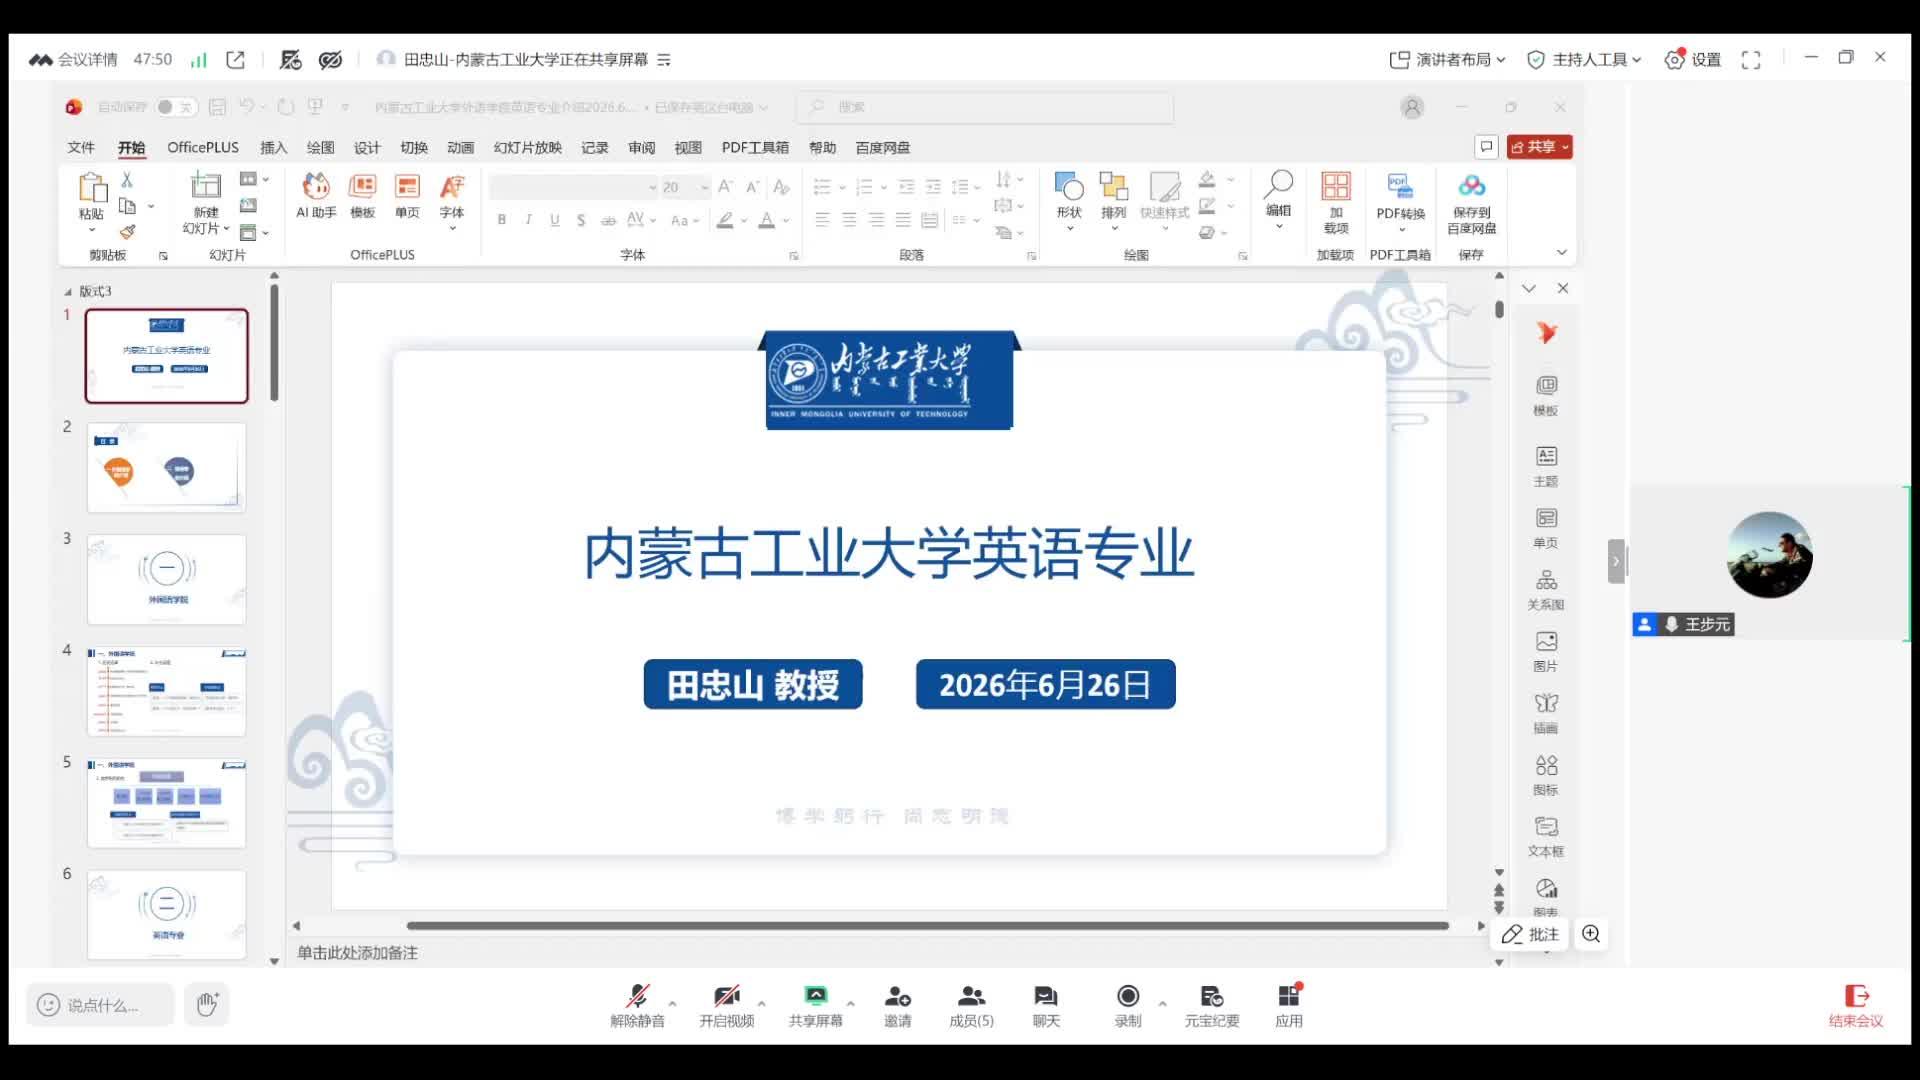Open the 形状 shapes gallery

1069,200
